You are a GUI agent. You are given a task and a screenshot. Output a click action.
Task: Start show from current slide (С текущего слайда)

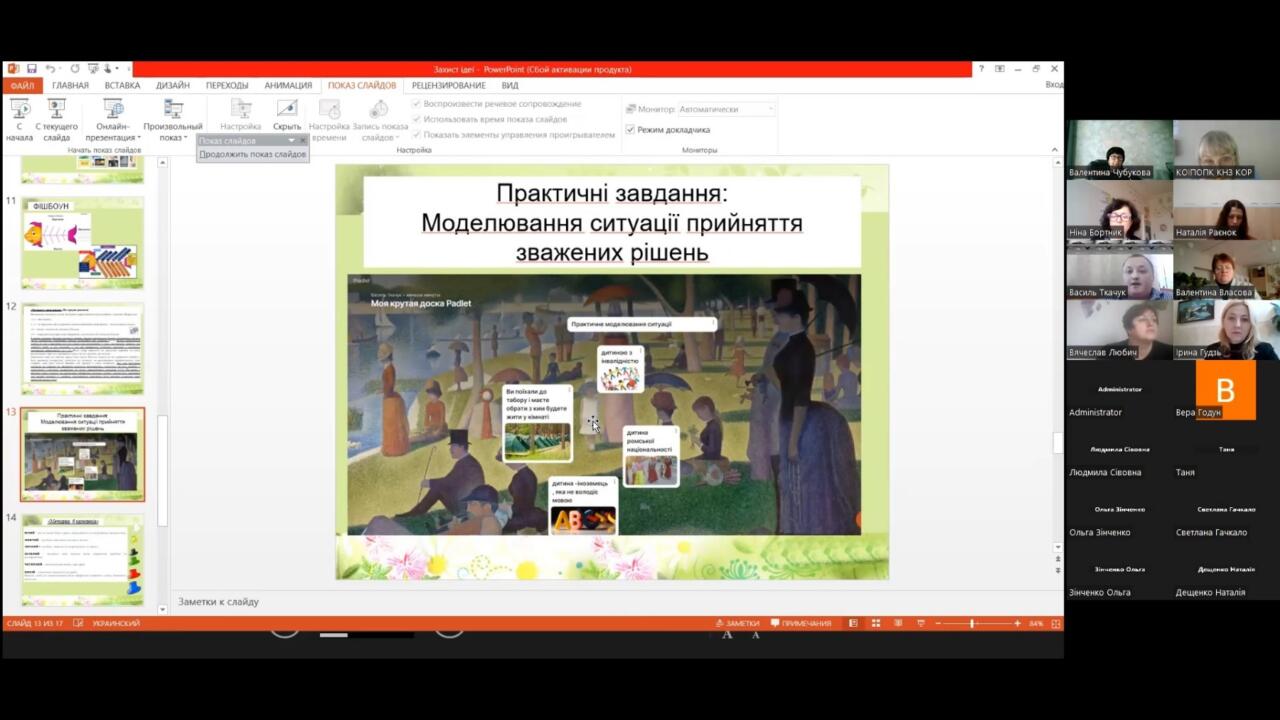coord(56,120)
